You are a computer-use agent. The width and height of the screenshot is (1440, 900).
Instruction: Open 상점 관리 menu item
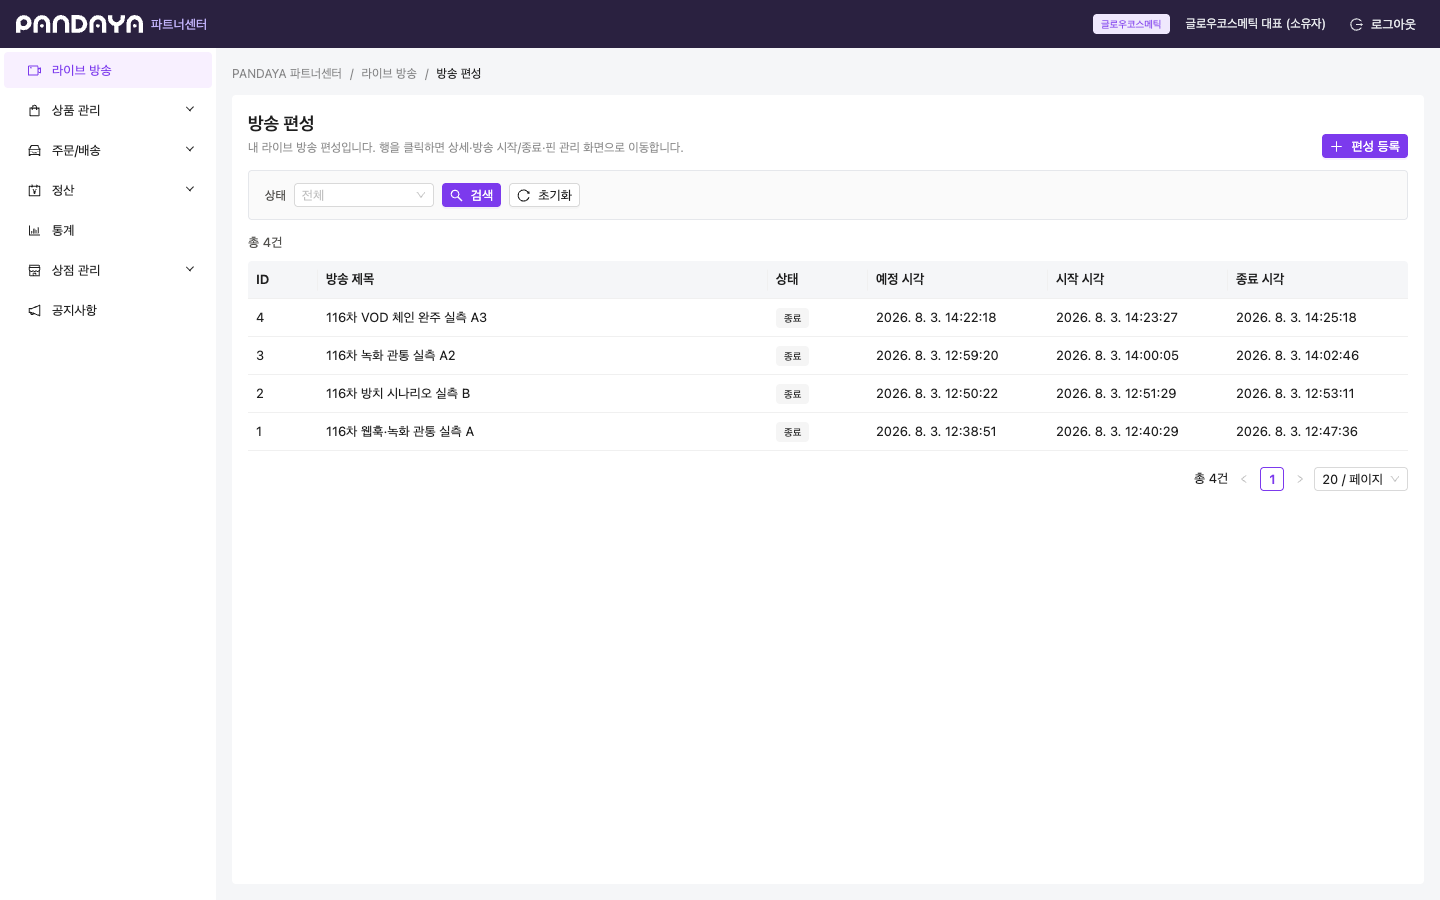(x=108, y=270)
